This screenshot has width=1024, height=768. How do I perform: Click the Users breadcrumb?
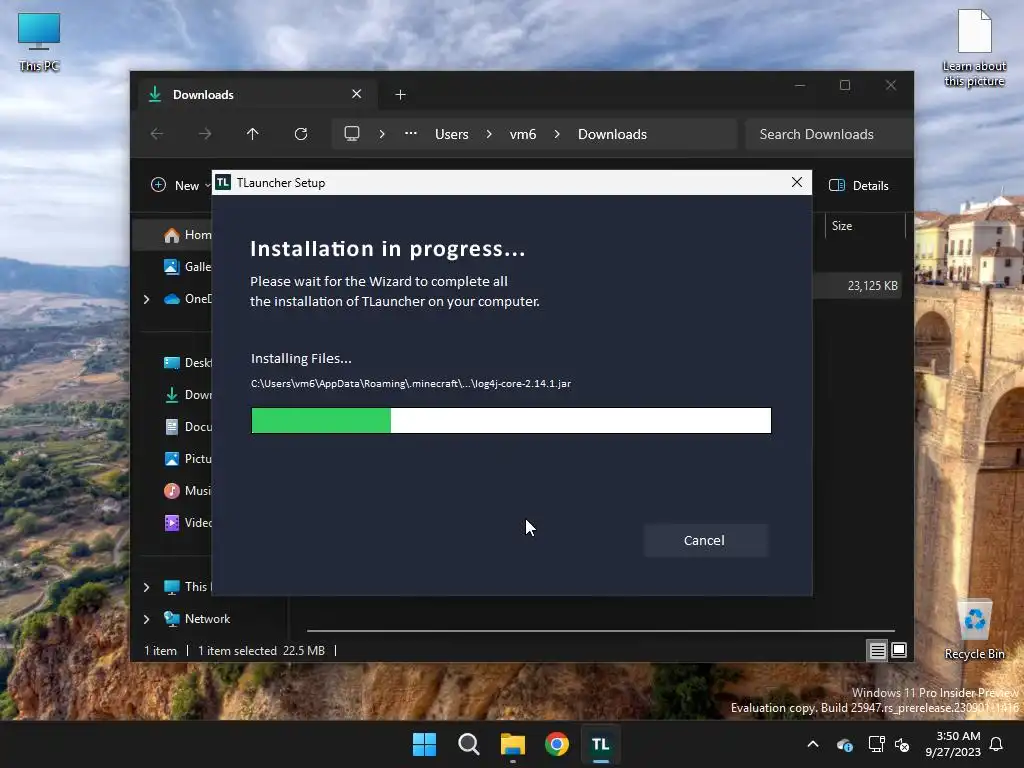tap(452, 134)
